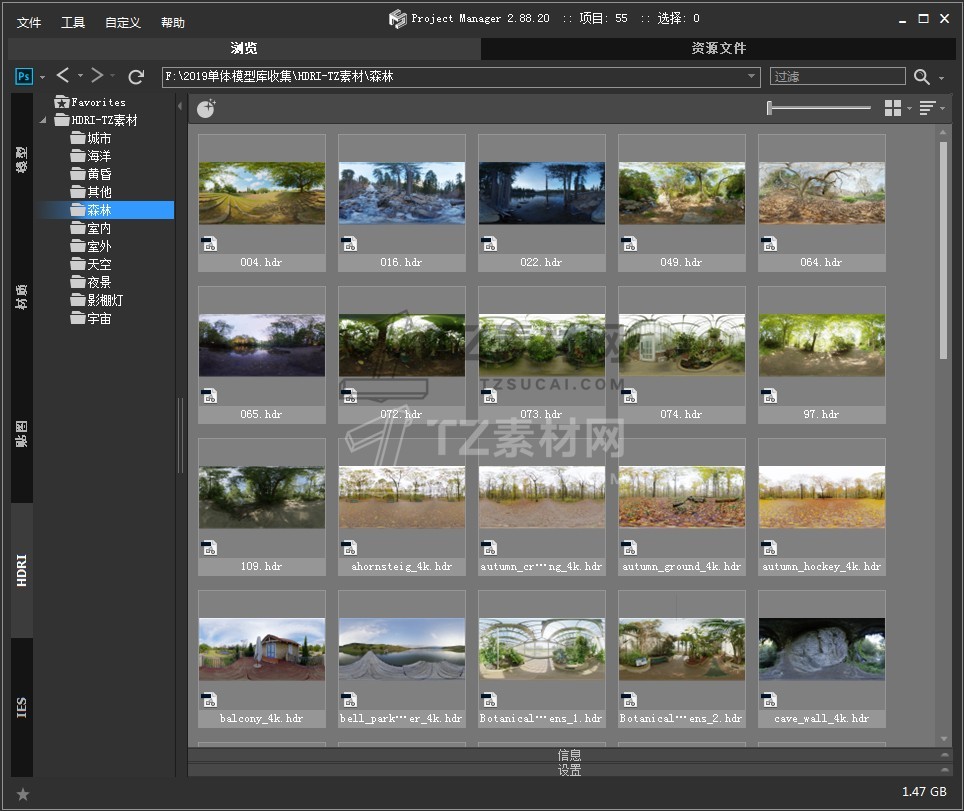
Task: Select the cave_wall_4k.hdr thumbnail
Action: [822, 659]
